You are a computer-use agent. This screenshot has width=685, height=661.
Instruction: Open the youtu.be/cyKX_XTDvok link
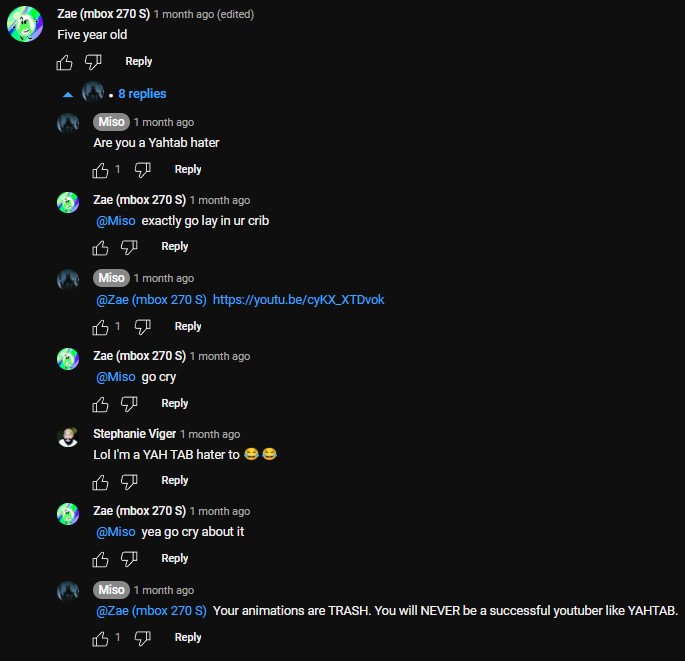pyautogui.click(x=298, y=300)
